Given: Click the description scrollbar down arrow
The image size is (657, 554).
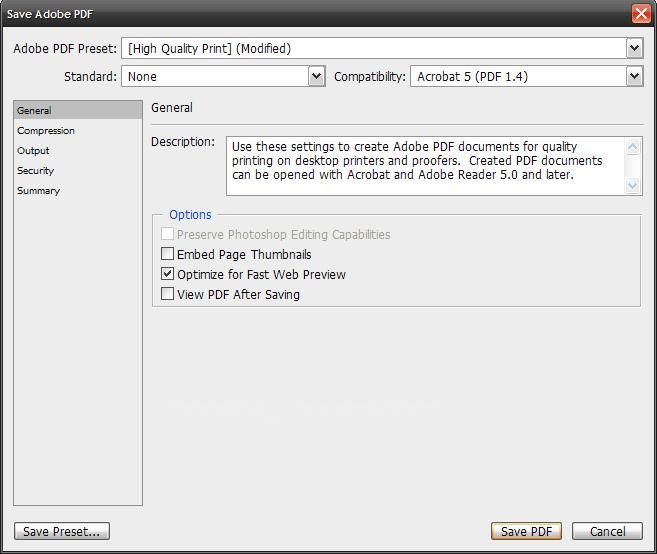Looking at the screenshot, I should 632,185.
